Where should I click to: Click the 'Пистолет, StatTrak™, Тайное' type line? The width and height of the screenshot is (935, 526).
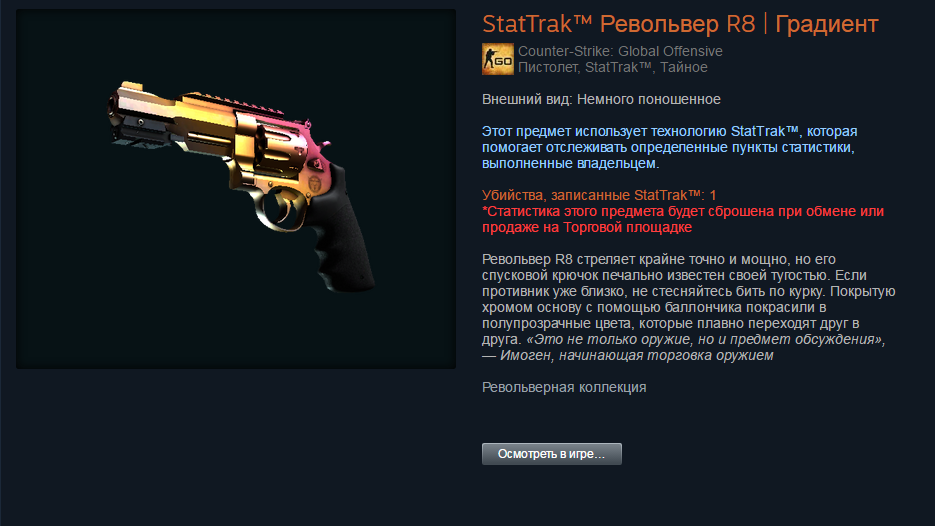613,67
